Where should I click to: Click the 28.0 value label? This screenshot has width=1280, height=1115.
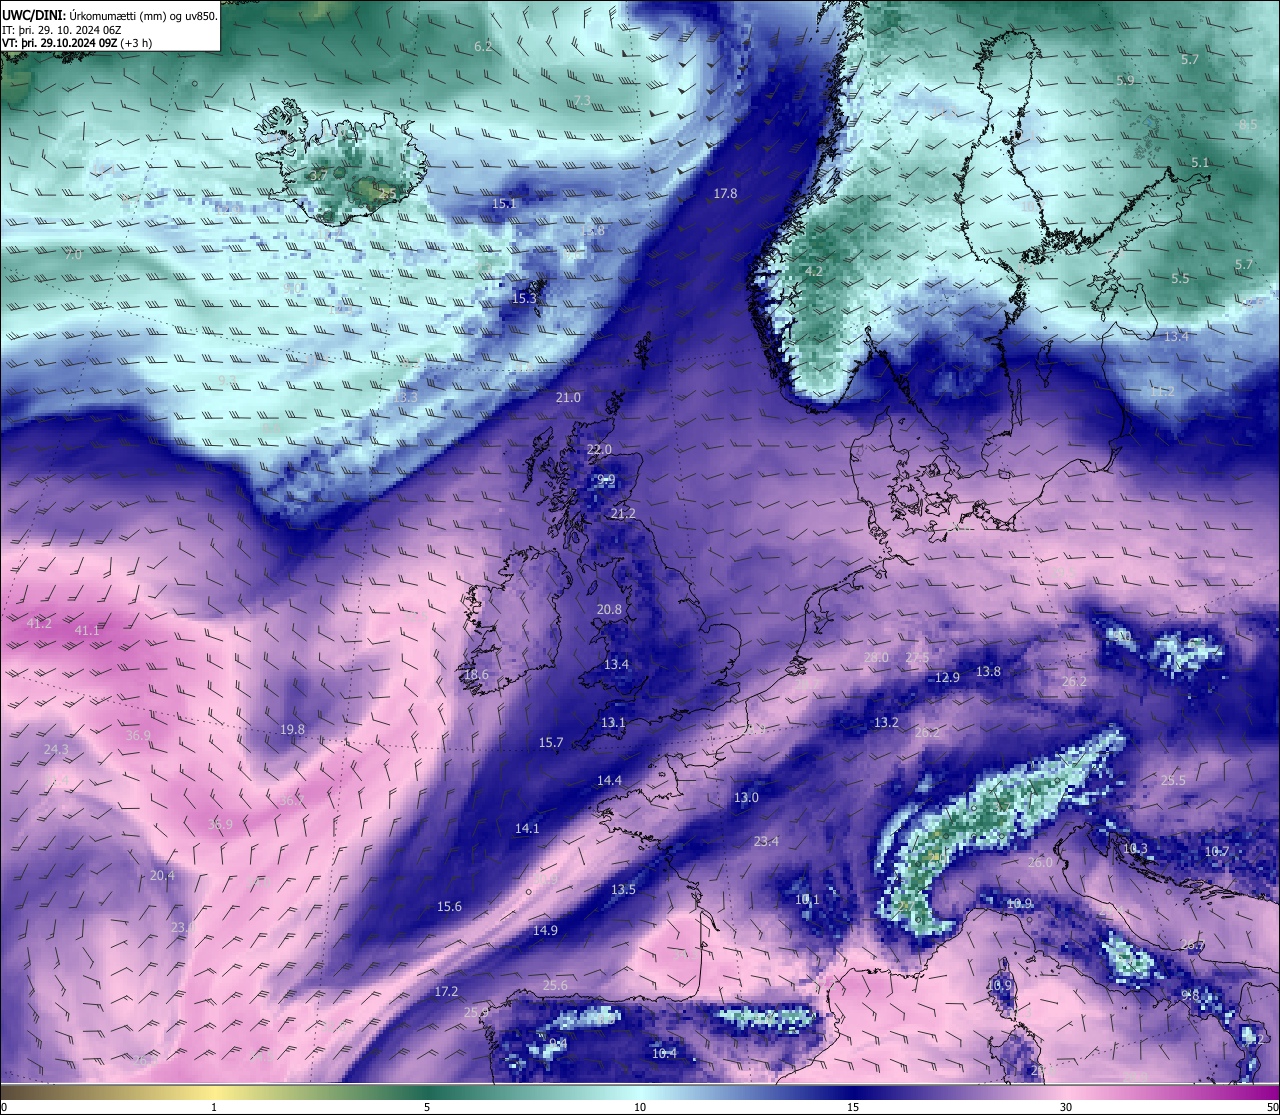click(876, 657)
